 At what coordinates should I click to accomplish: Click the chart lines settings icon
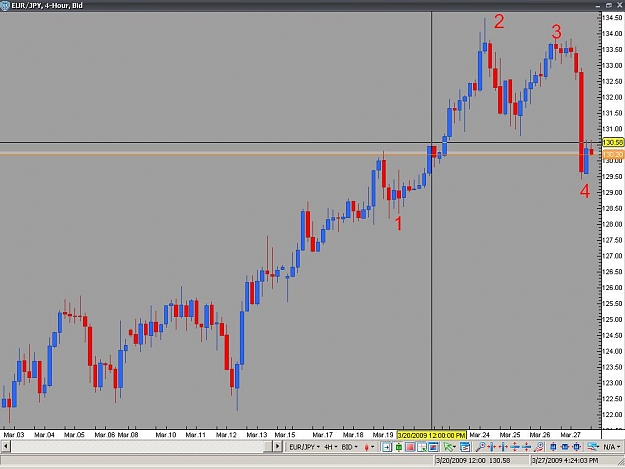coord(593,447)
